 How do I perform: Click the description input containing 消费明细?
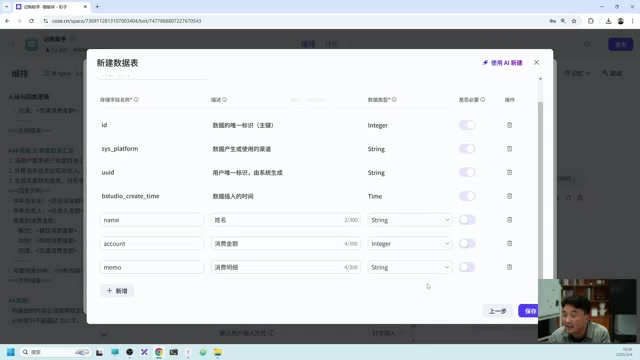click(x=286, y=267)
